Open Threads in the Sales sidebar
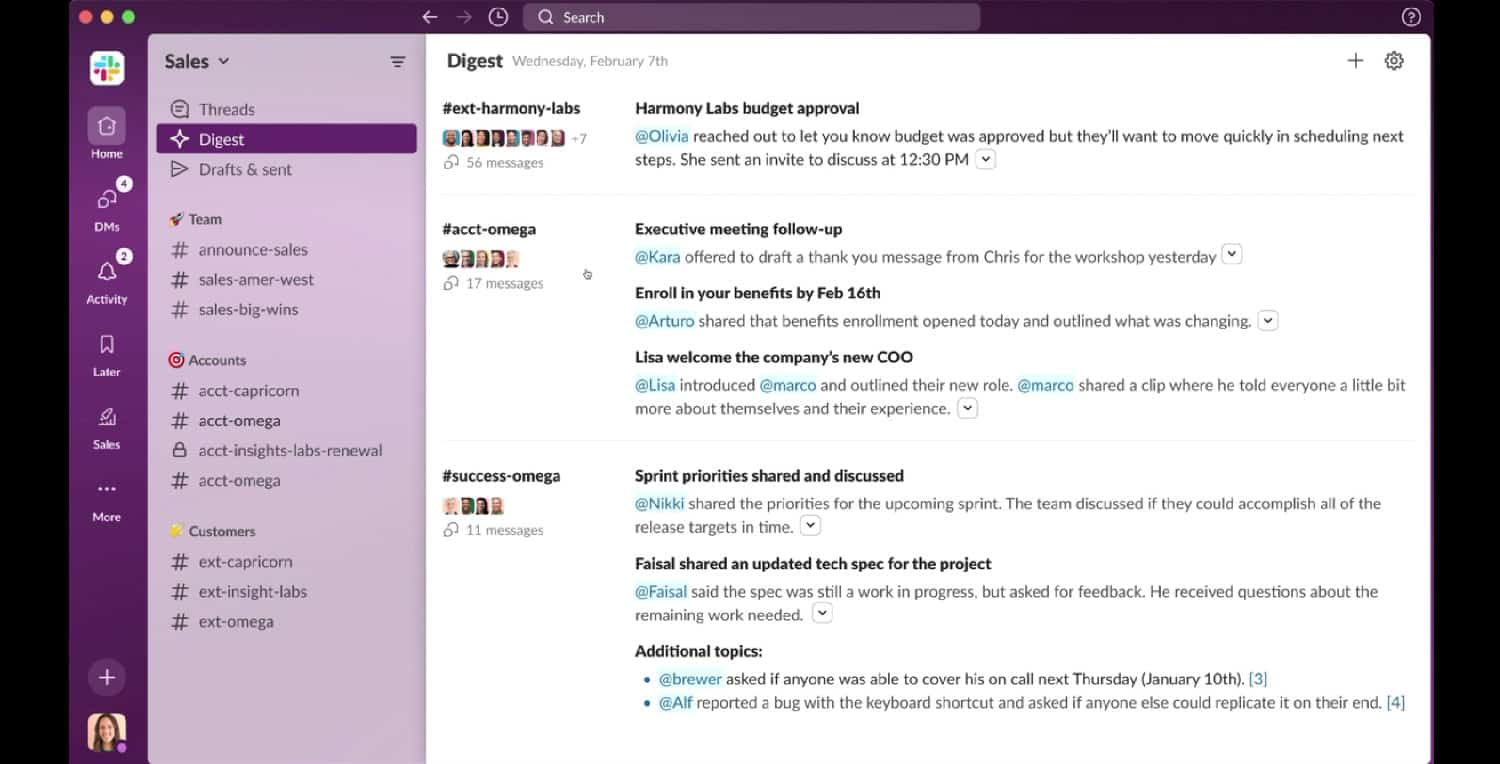 click(227, 108)
